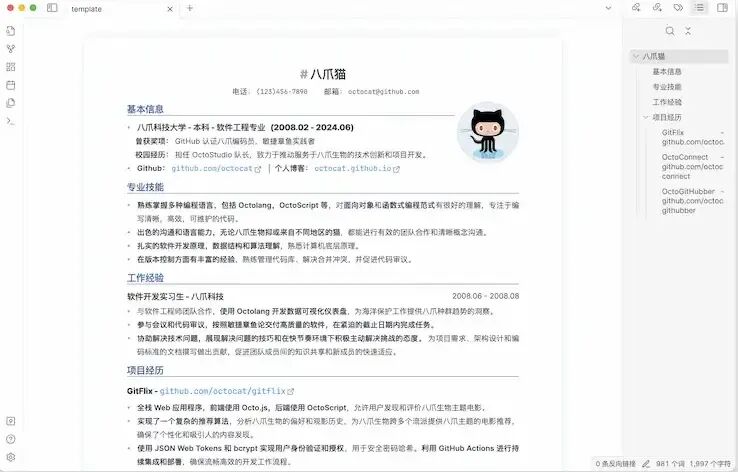Click the outline search magnifier icon
Viewport: 738px width, 472px height.
coord(670,31)
